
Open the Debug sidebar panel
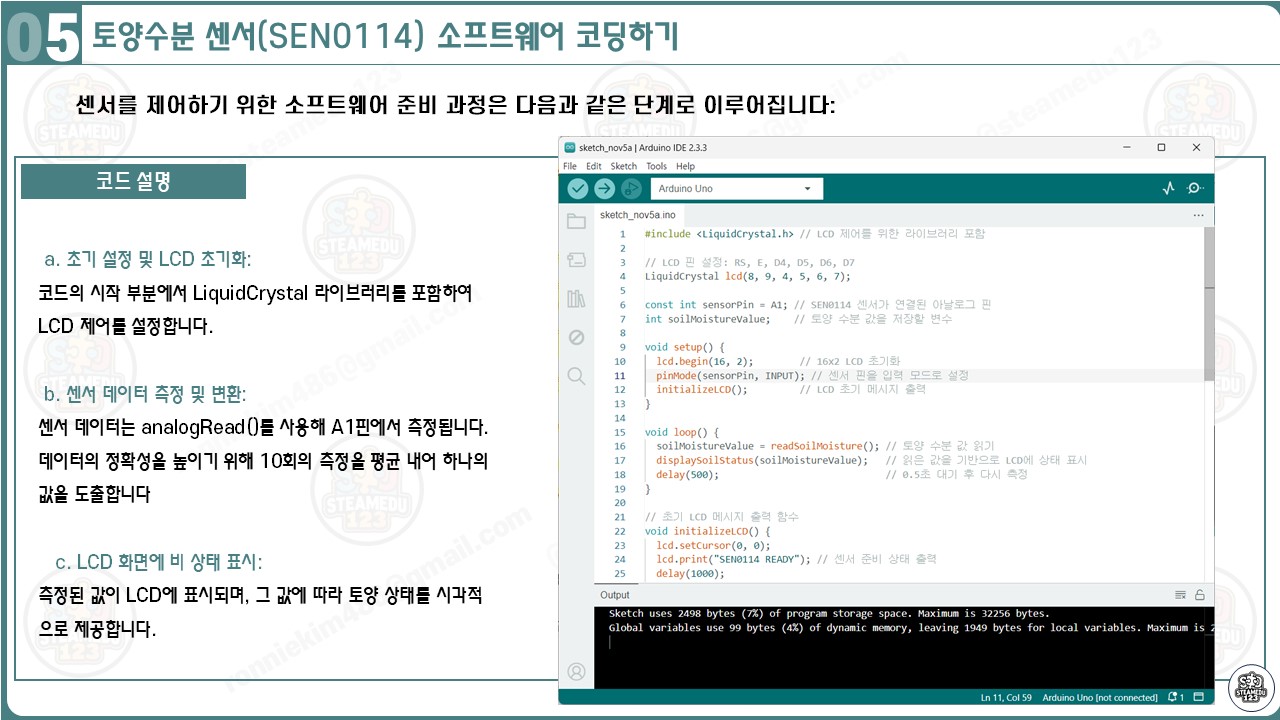coord(576,337)
